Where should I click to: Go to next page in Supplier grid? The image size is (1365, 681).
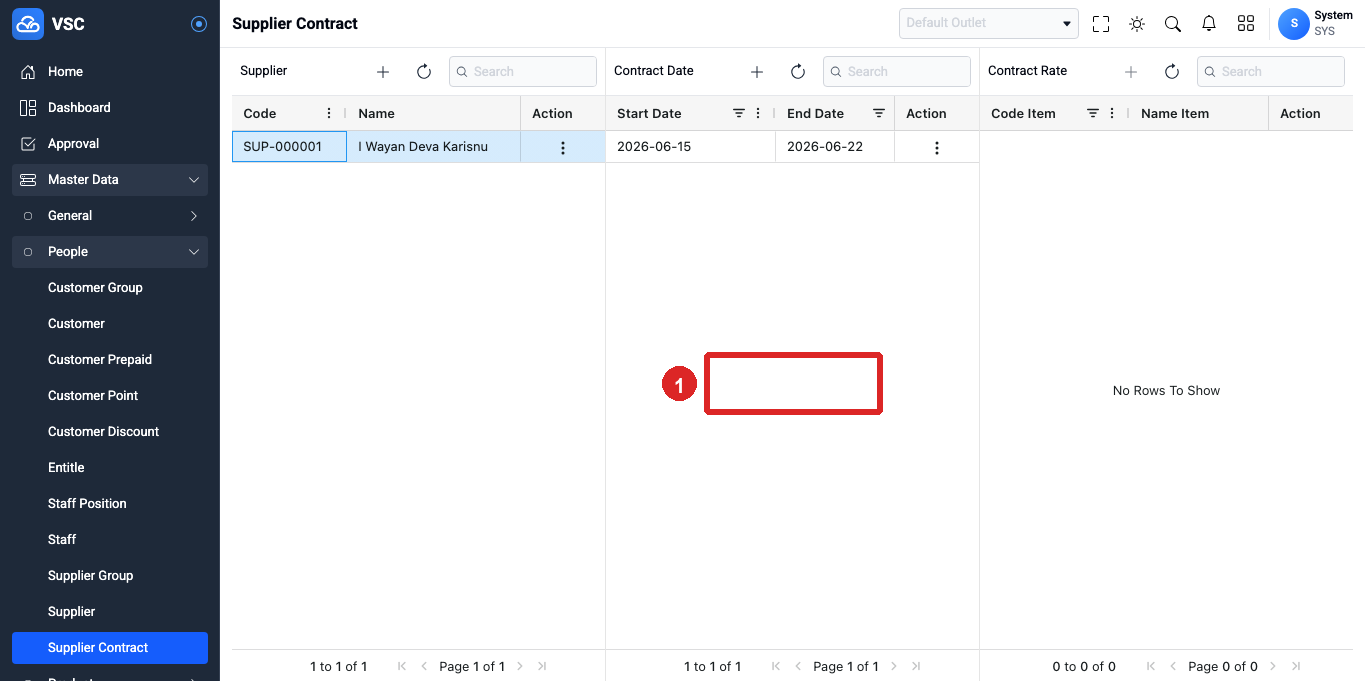click(520, 666)
